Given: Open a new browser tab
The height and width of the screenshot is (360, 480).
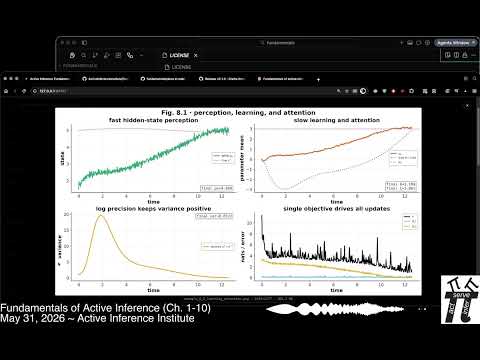Looking at the screenshot, I should 318,79.
